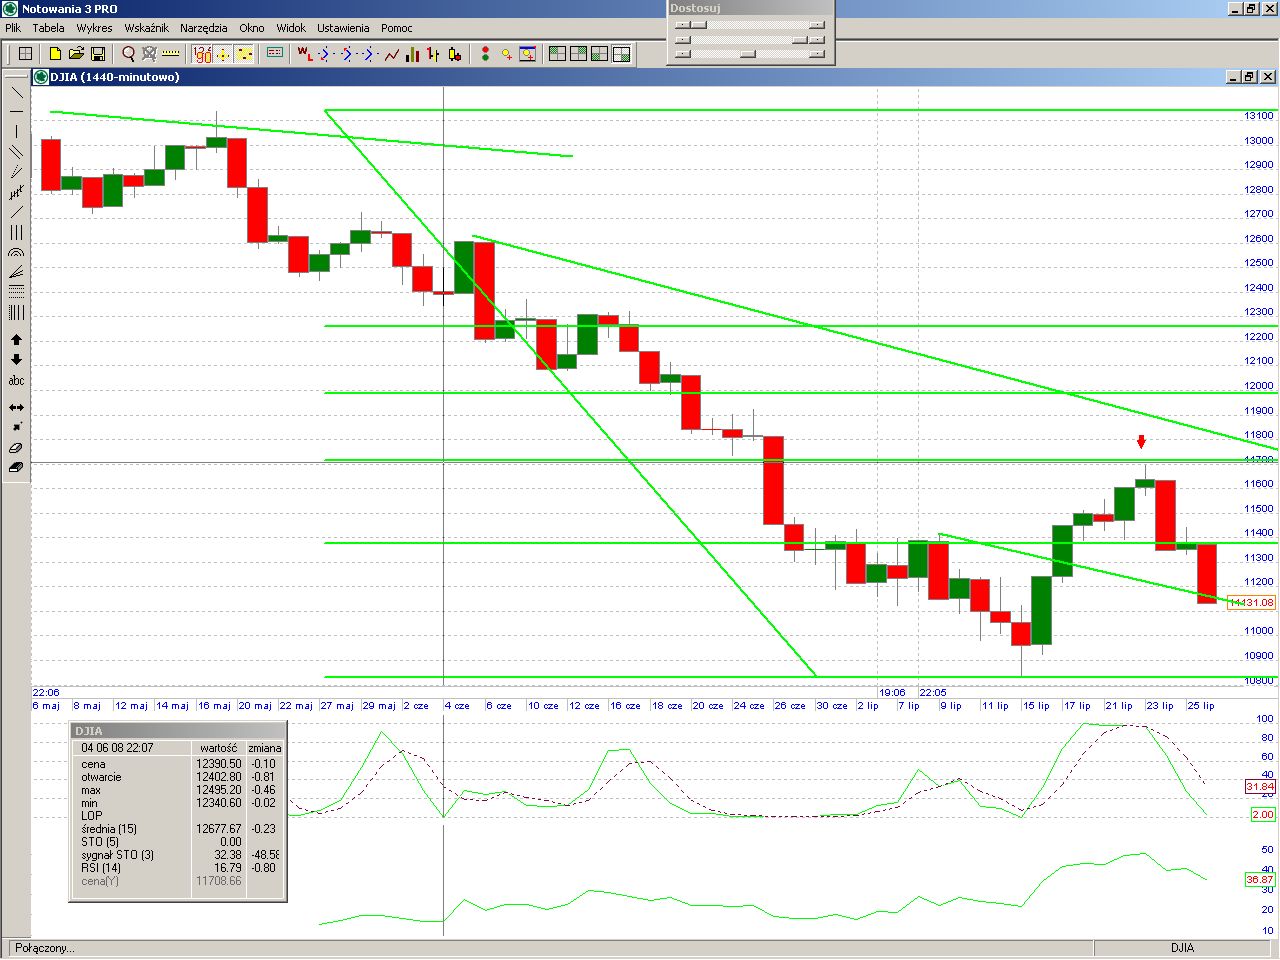
Task: Toggle the table grid view button
Action: tap(26, 54)
